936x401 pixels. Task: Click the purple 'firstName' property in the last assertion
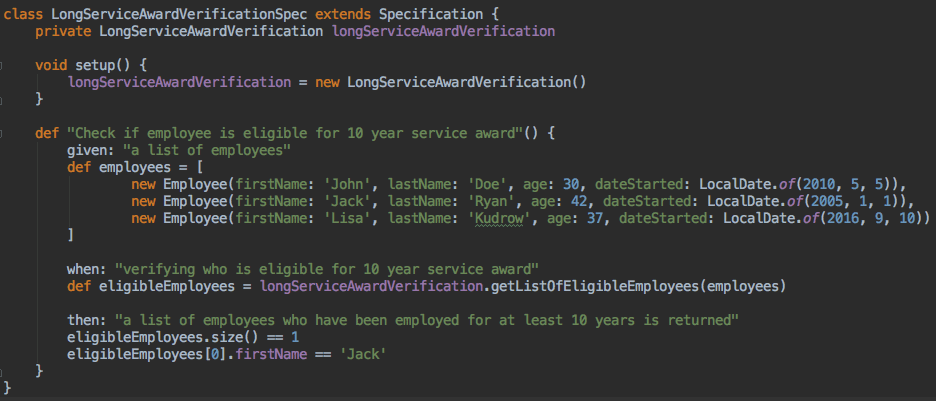[271, 354]
